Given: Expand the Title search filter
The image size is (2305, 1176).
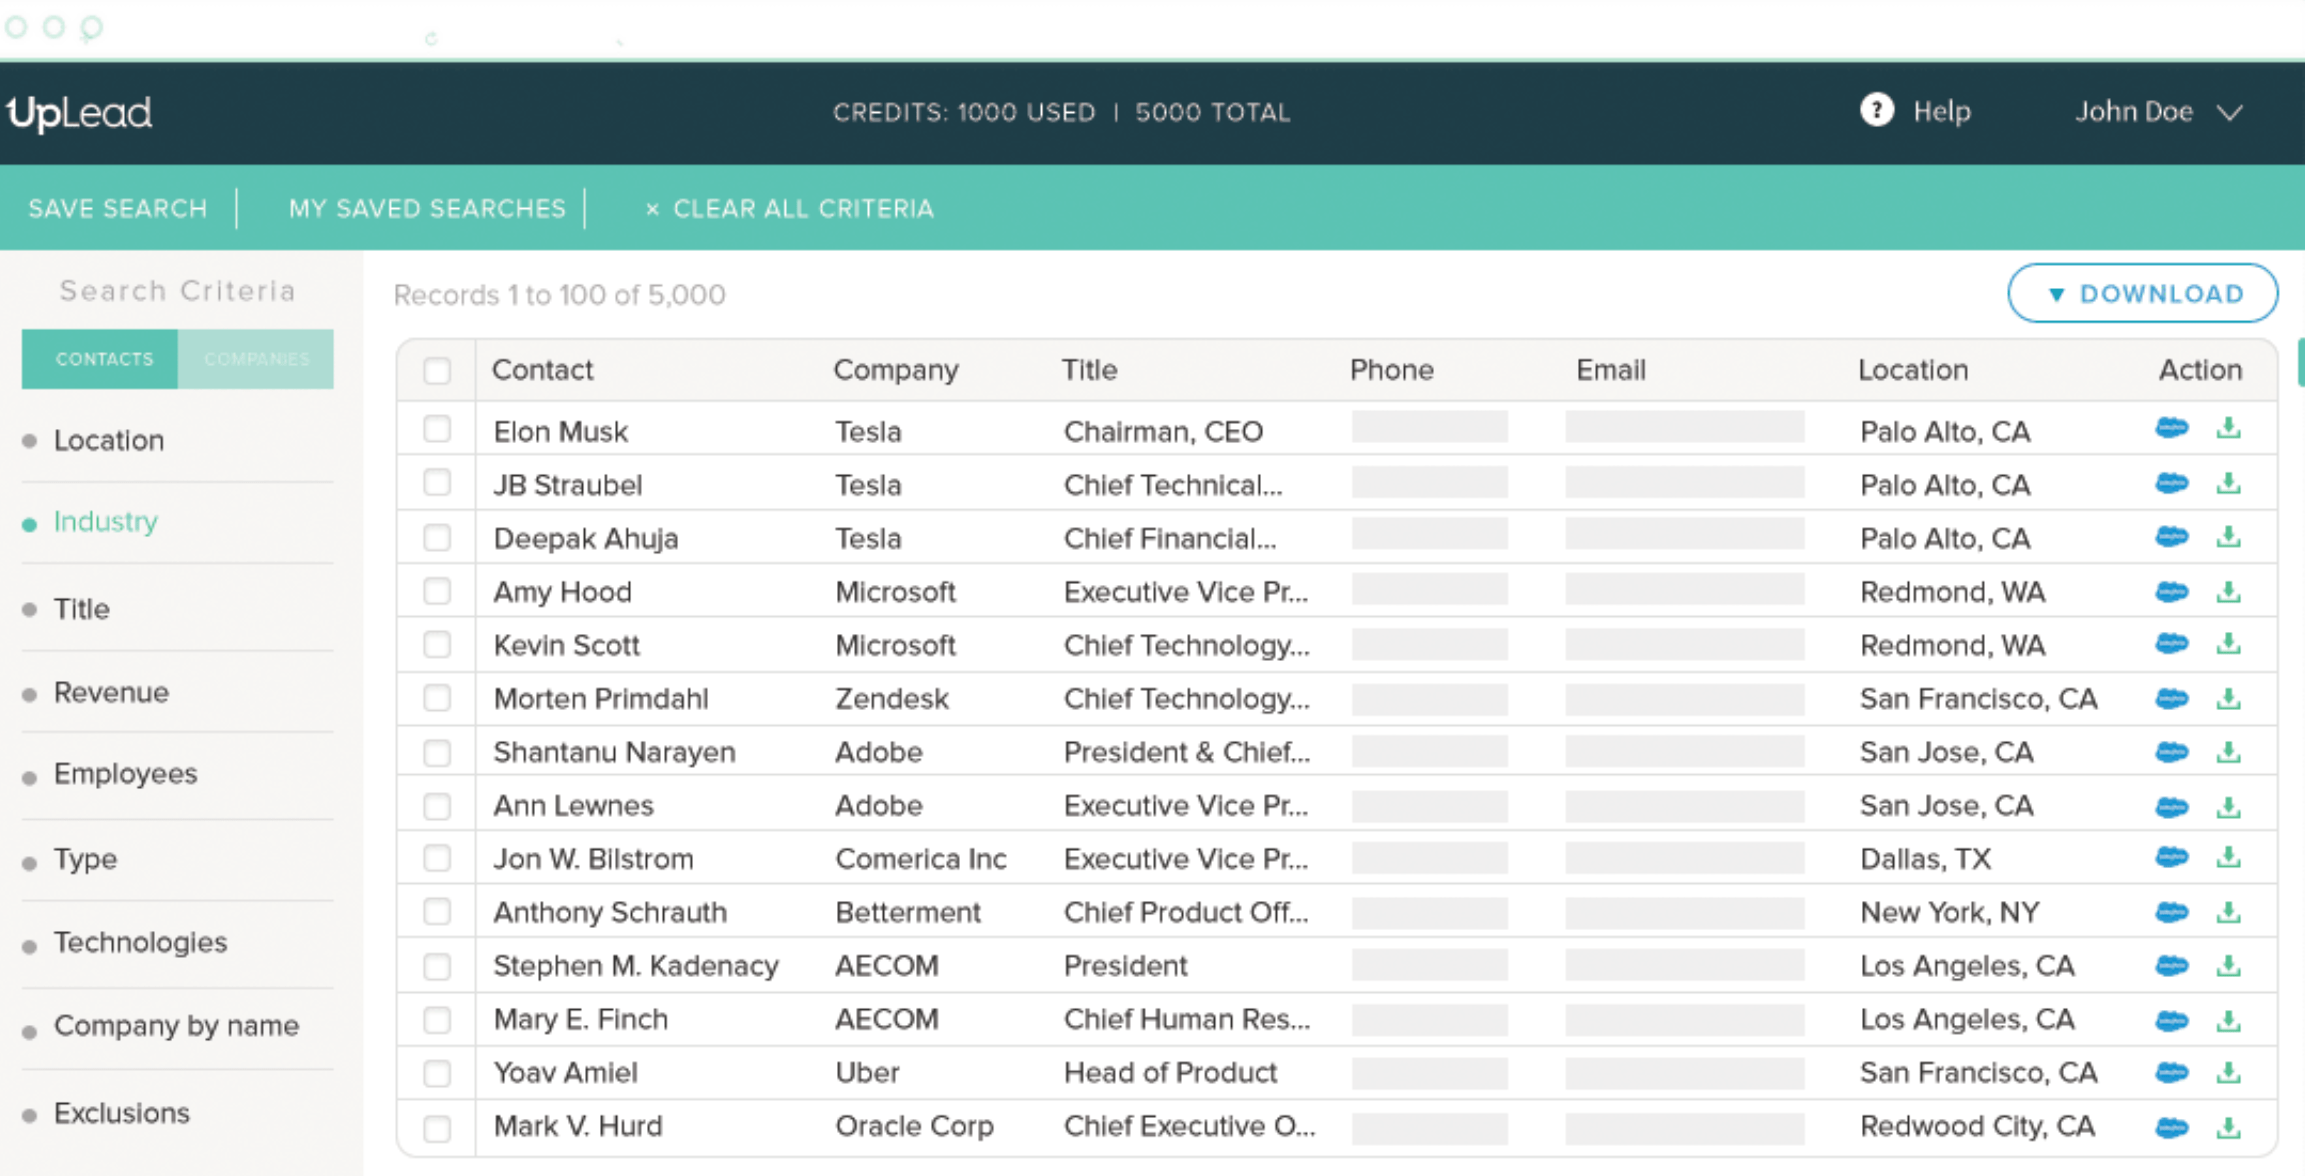Looking at the screenshot, I should pyautogui.click(x=81, y=609).
